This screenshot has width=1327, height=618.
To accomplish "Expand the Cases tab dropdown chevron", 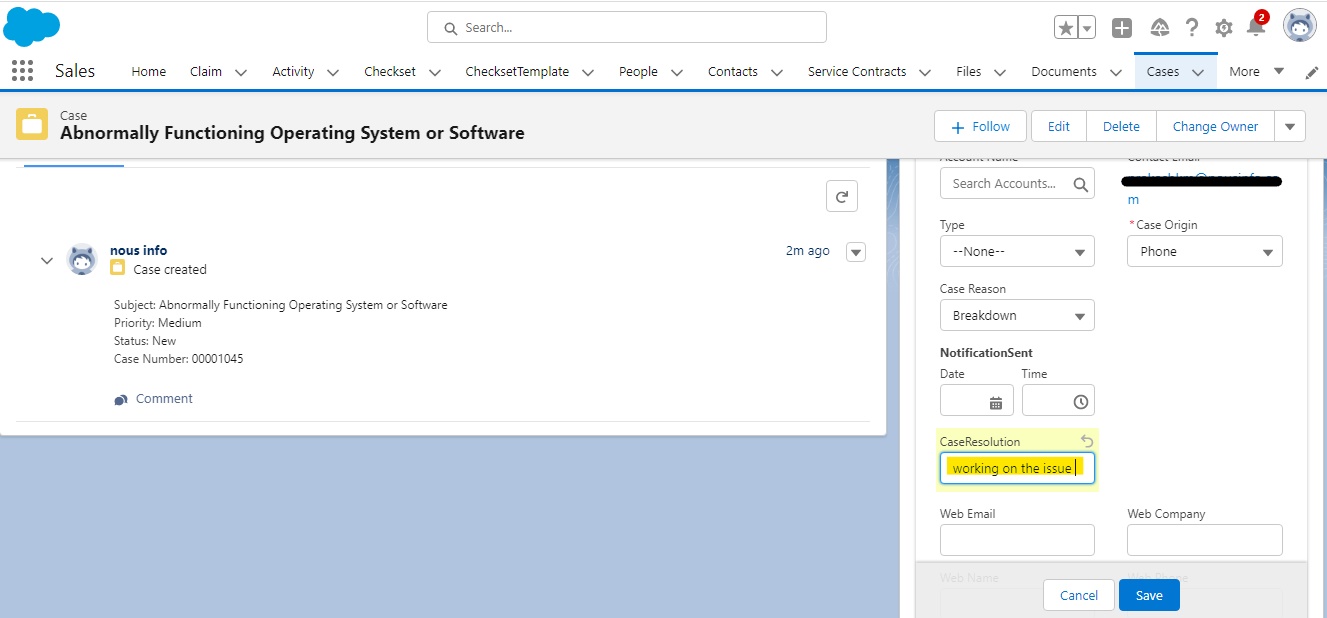I will pos(1198,72).
